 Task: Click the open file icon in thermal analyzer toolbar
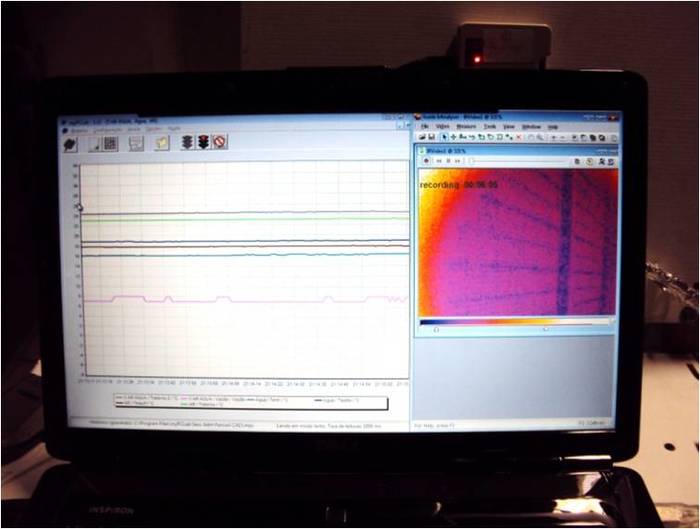tap(422, 137)
